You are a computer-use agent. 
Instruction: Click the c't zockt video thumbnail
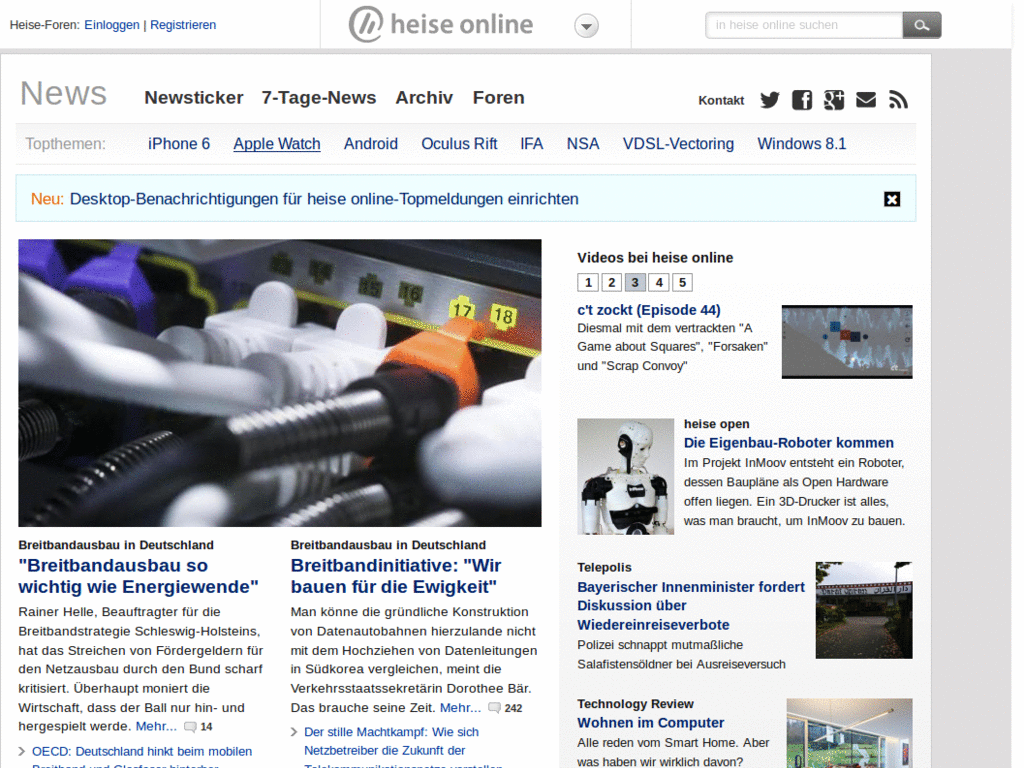846,341
